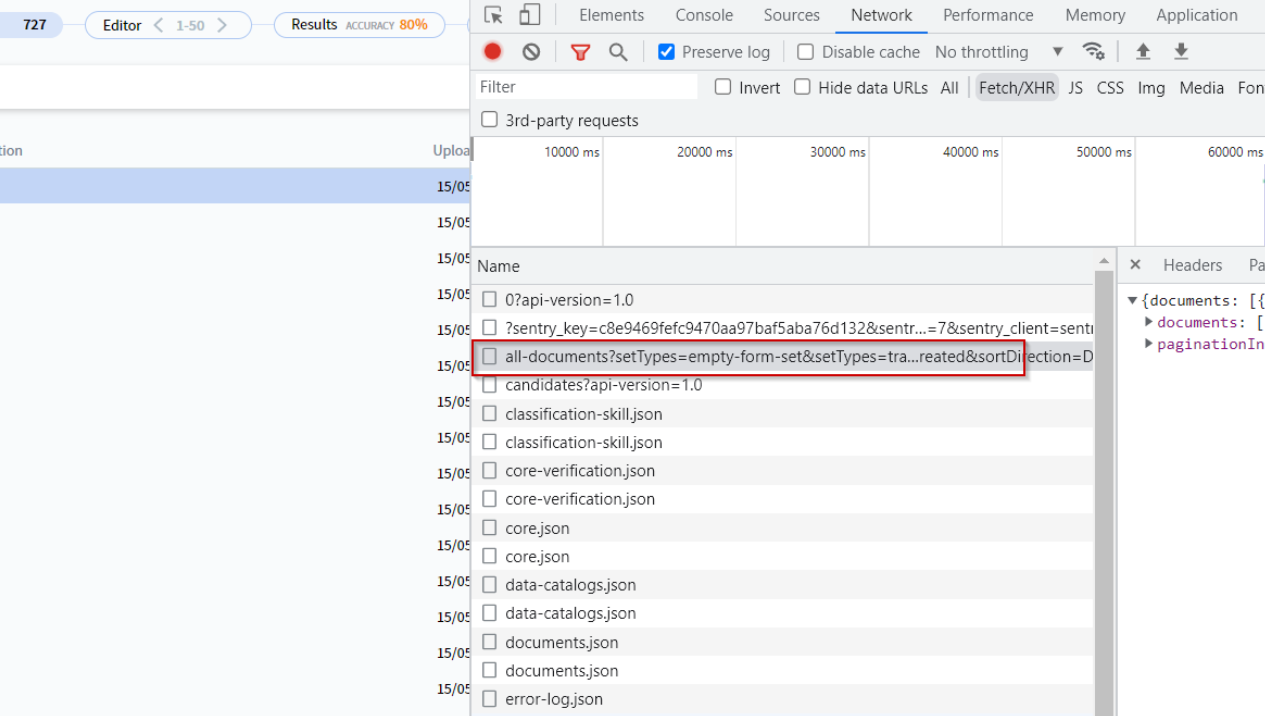Select the 0?api-version=1.0 request
This screenshot has width=1265, height=716.
pyautogui.click(x=784, y=300)
